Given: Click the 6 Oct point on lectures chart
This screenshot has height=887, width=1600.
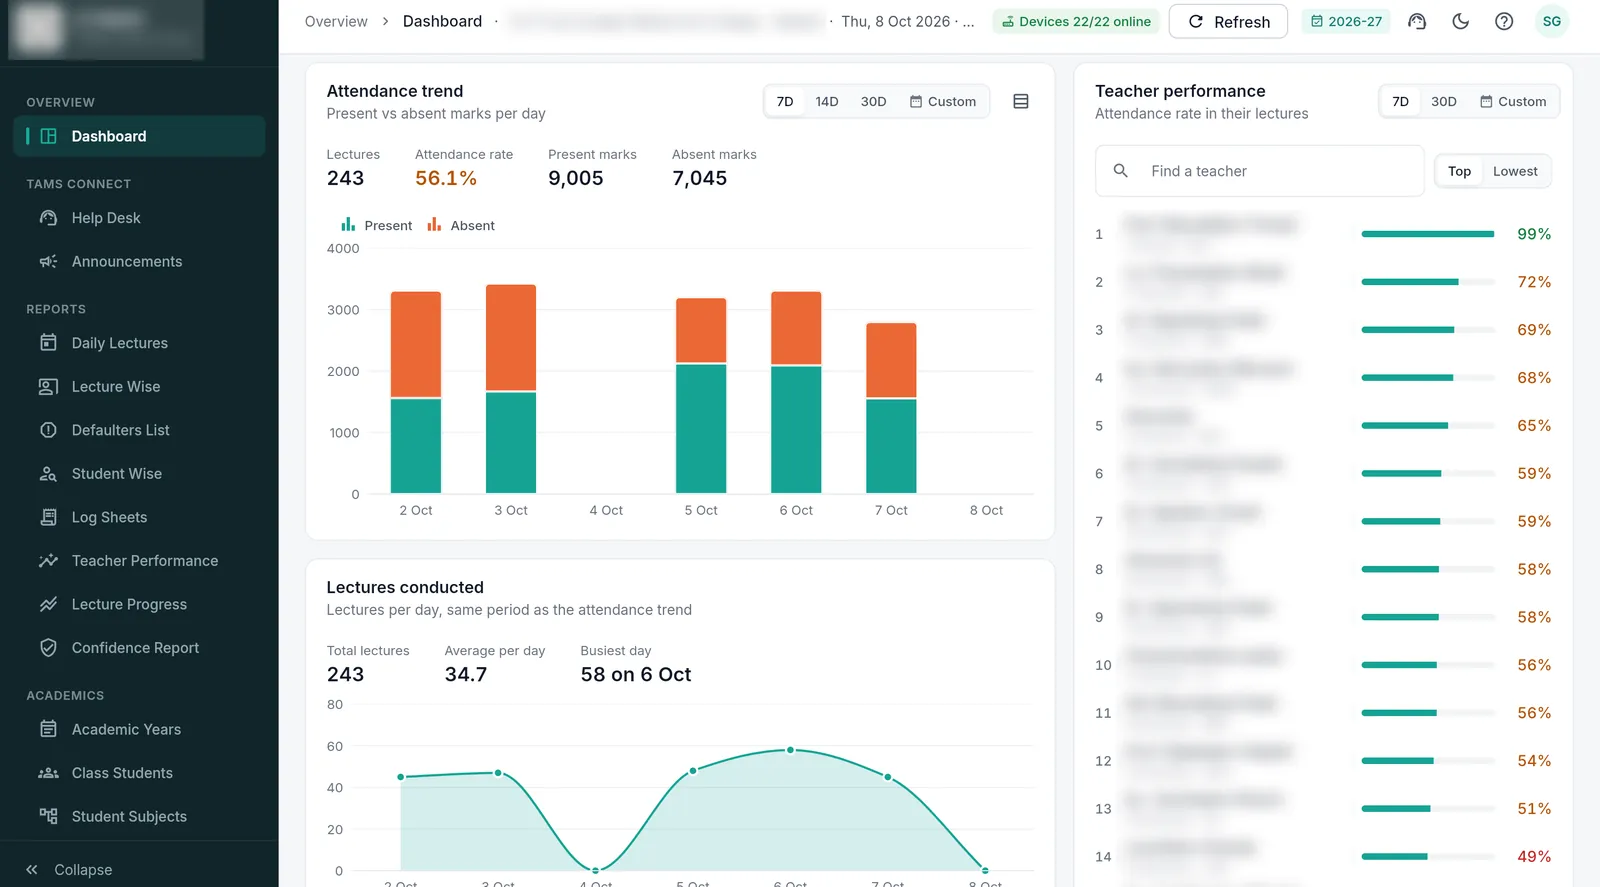Looking at the screenshot, I should (790, 749).
